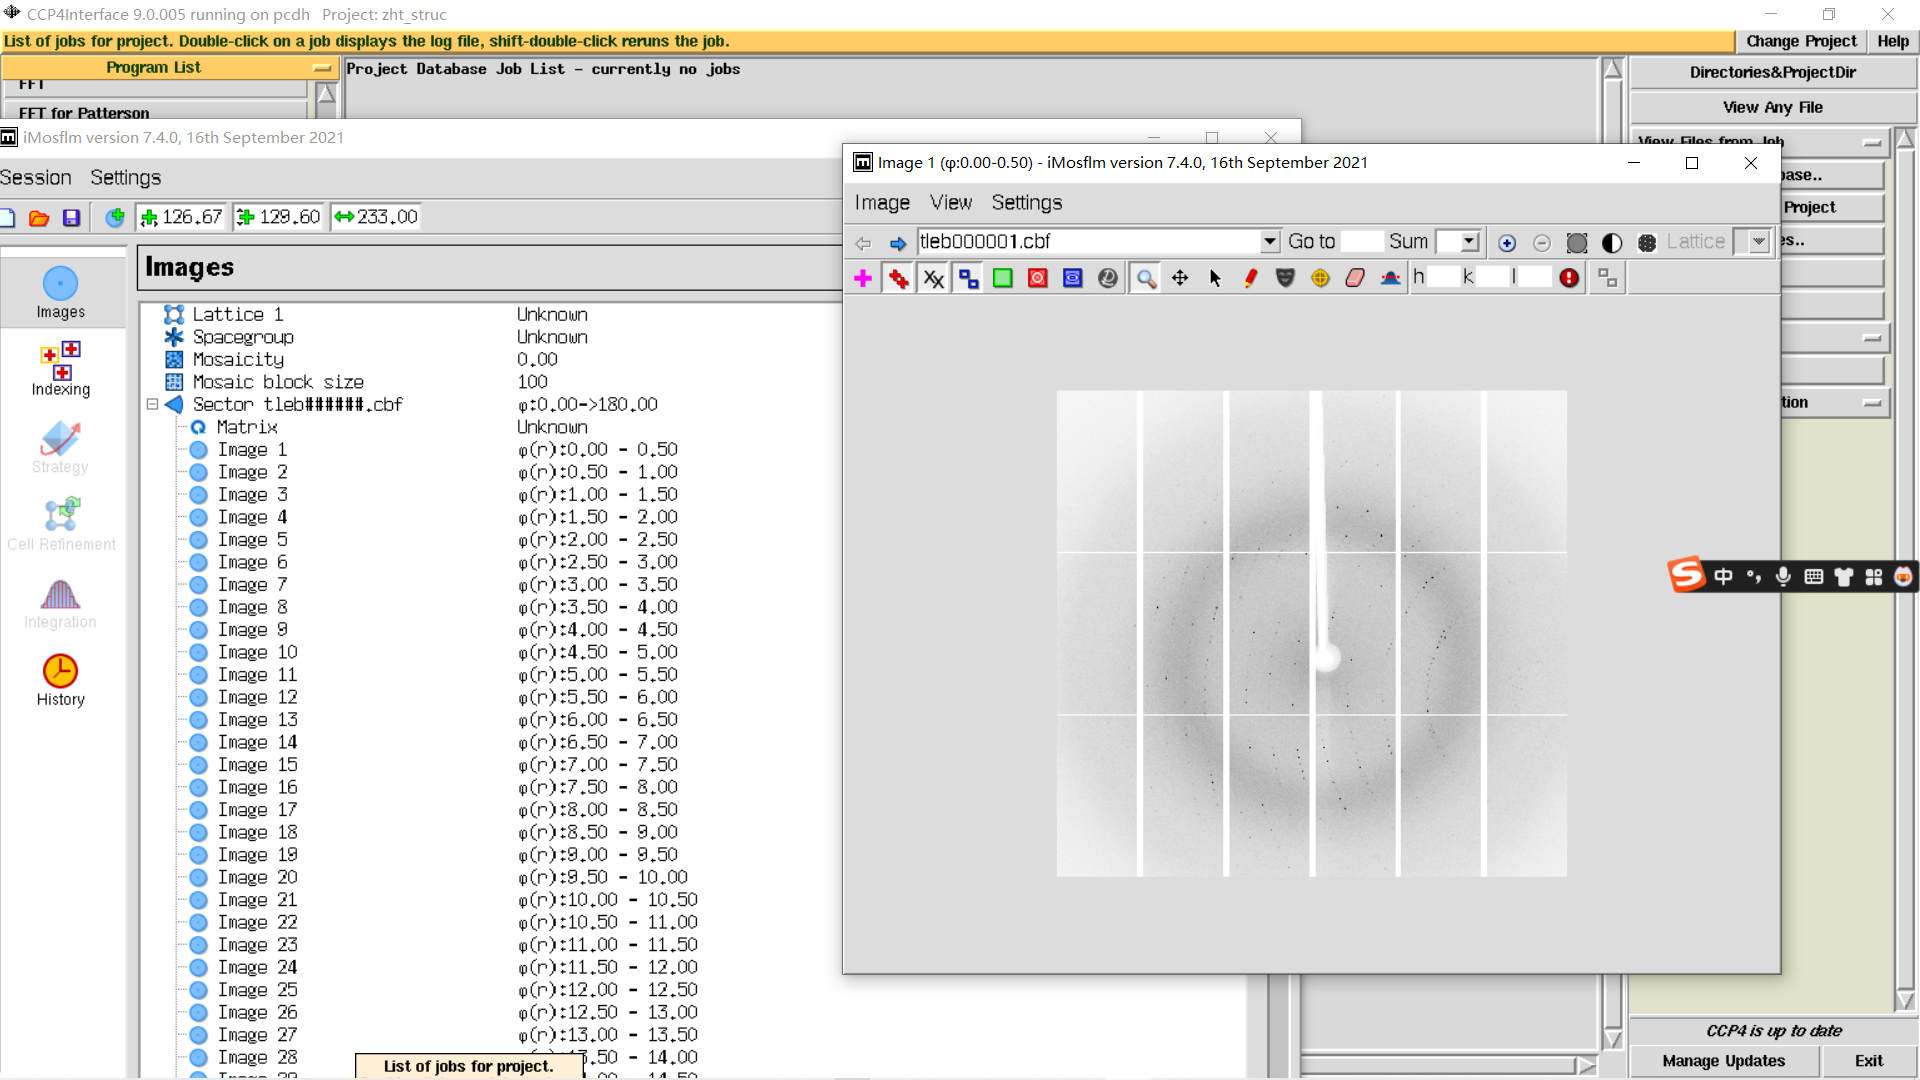Click the eraser tool icon
This screenshot has width=1920, height=1080.
1355,278
